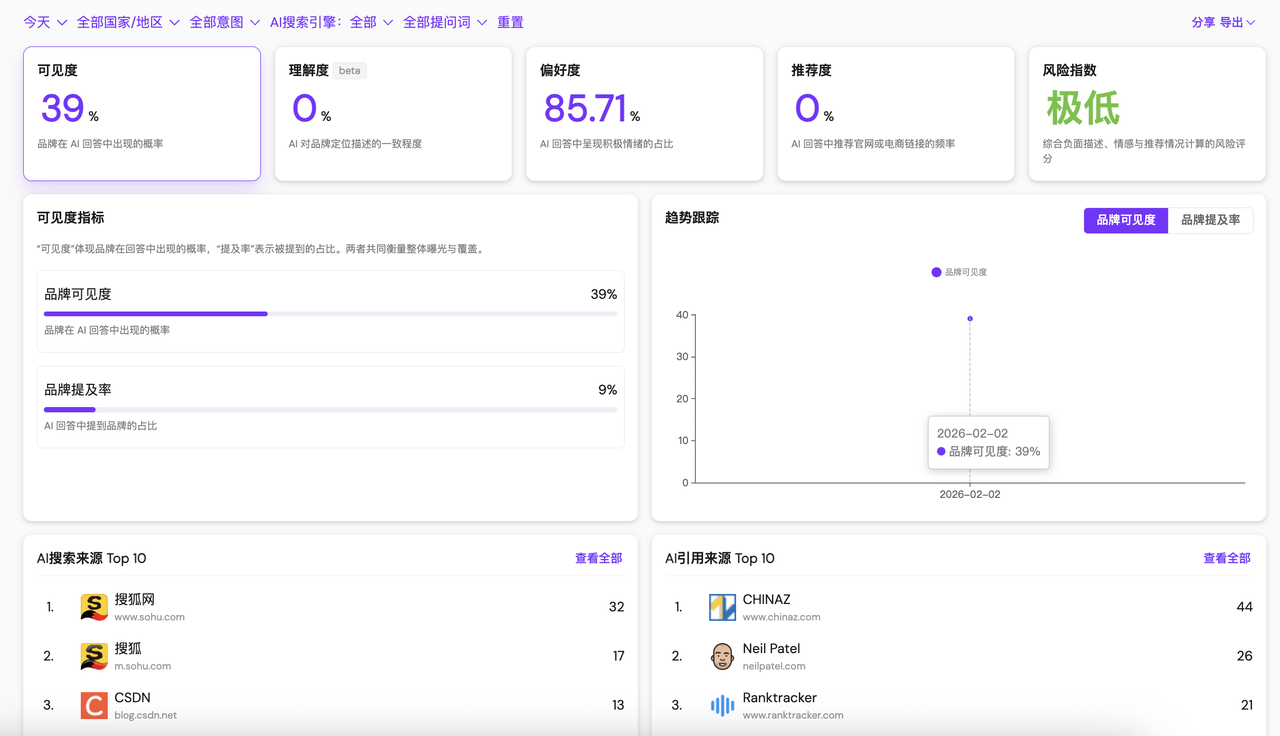Click the Ranktracker logo icon

pyautogui.click(x=721, y=705)
